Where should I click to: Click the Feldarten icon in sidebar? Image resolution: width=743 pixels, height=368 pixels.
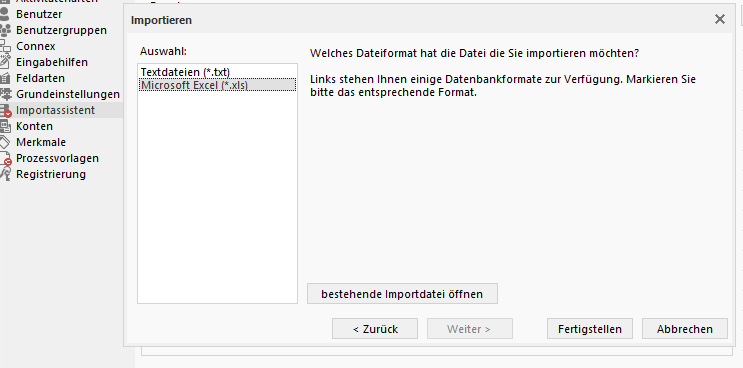pyautogui.click(x=5, y=78)
